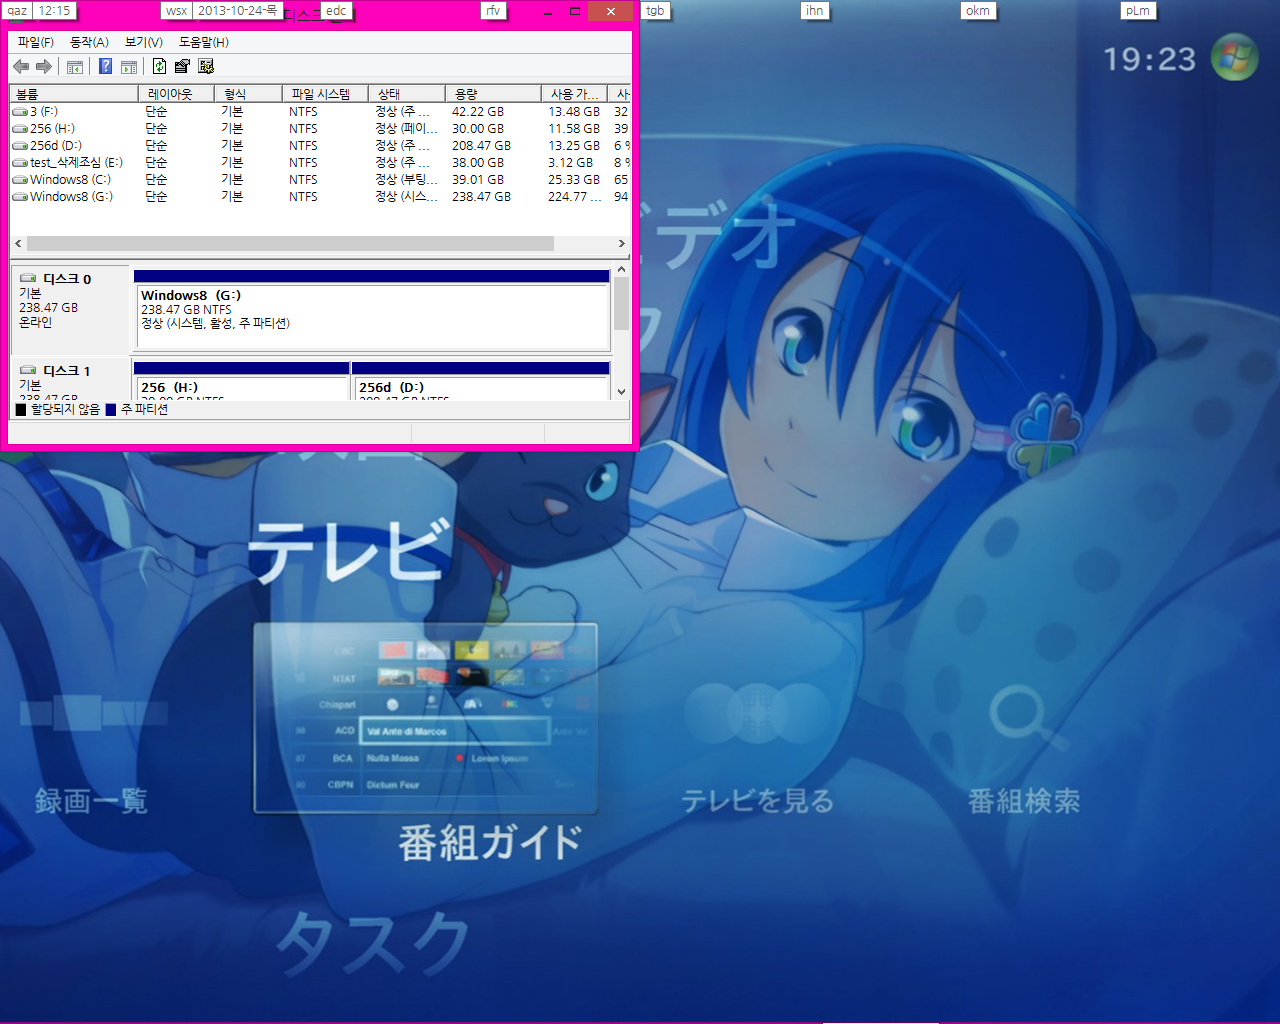Select the drive icon of volume 256 (H:)
The image size is (1280, 1024).
click(20, 129)
